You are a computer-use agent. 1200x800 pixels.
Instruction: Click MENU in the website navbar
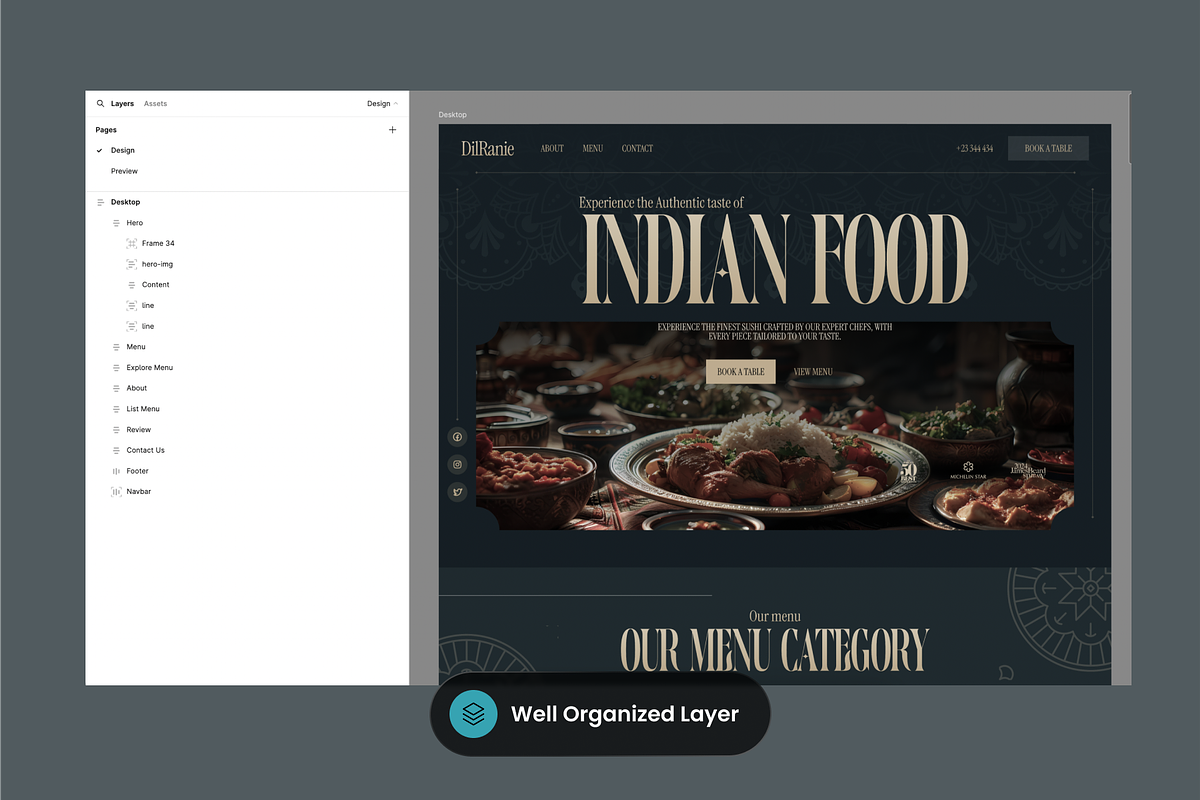pyautogui.click(x=593, y=148)
